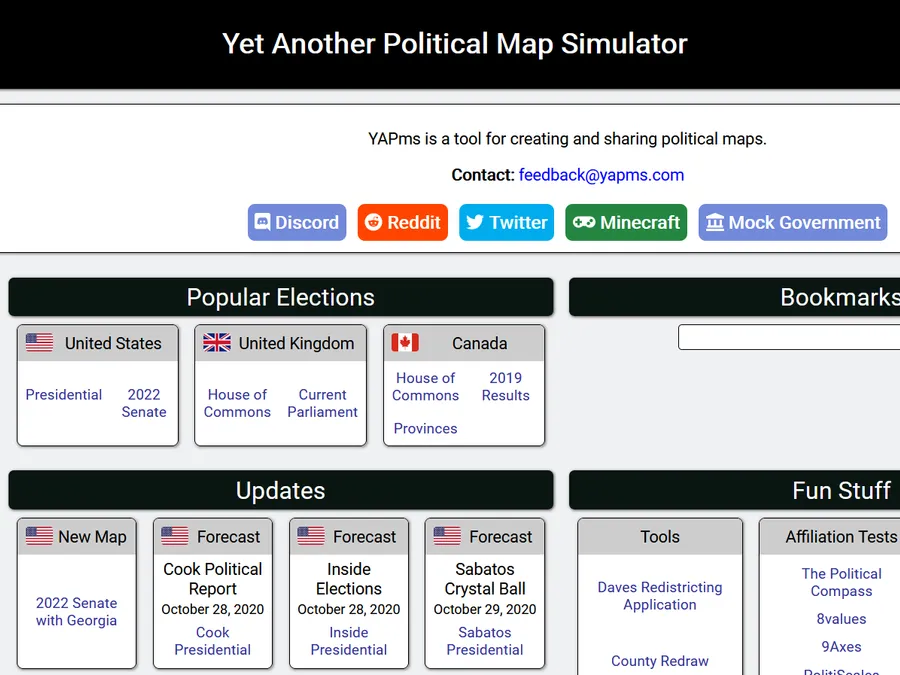
Task: Open the 8values test link
Action: click(x=841, y=619)
